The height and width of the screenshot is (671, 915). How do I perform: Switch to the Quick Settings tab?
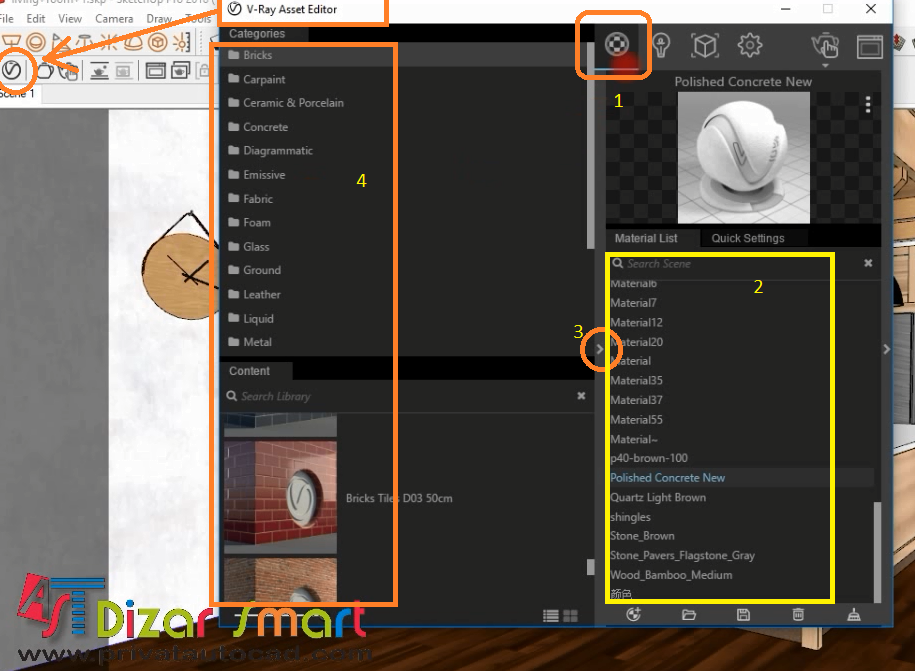click(748, 238)
